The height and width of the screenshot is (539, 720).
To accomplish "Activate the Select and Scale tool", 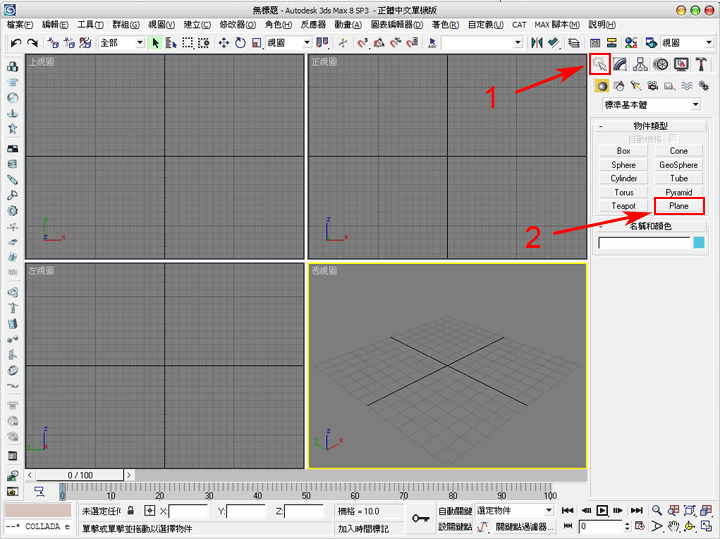I will pos(256,43).
